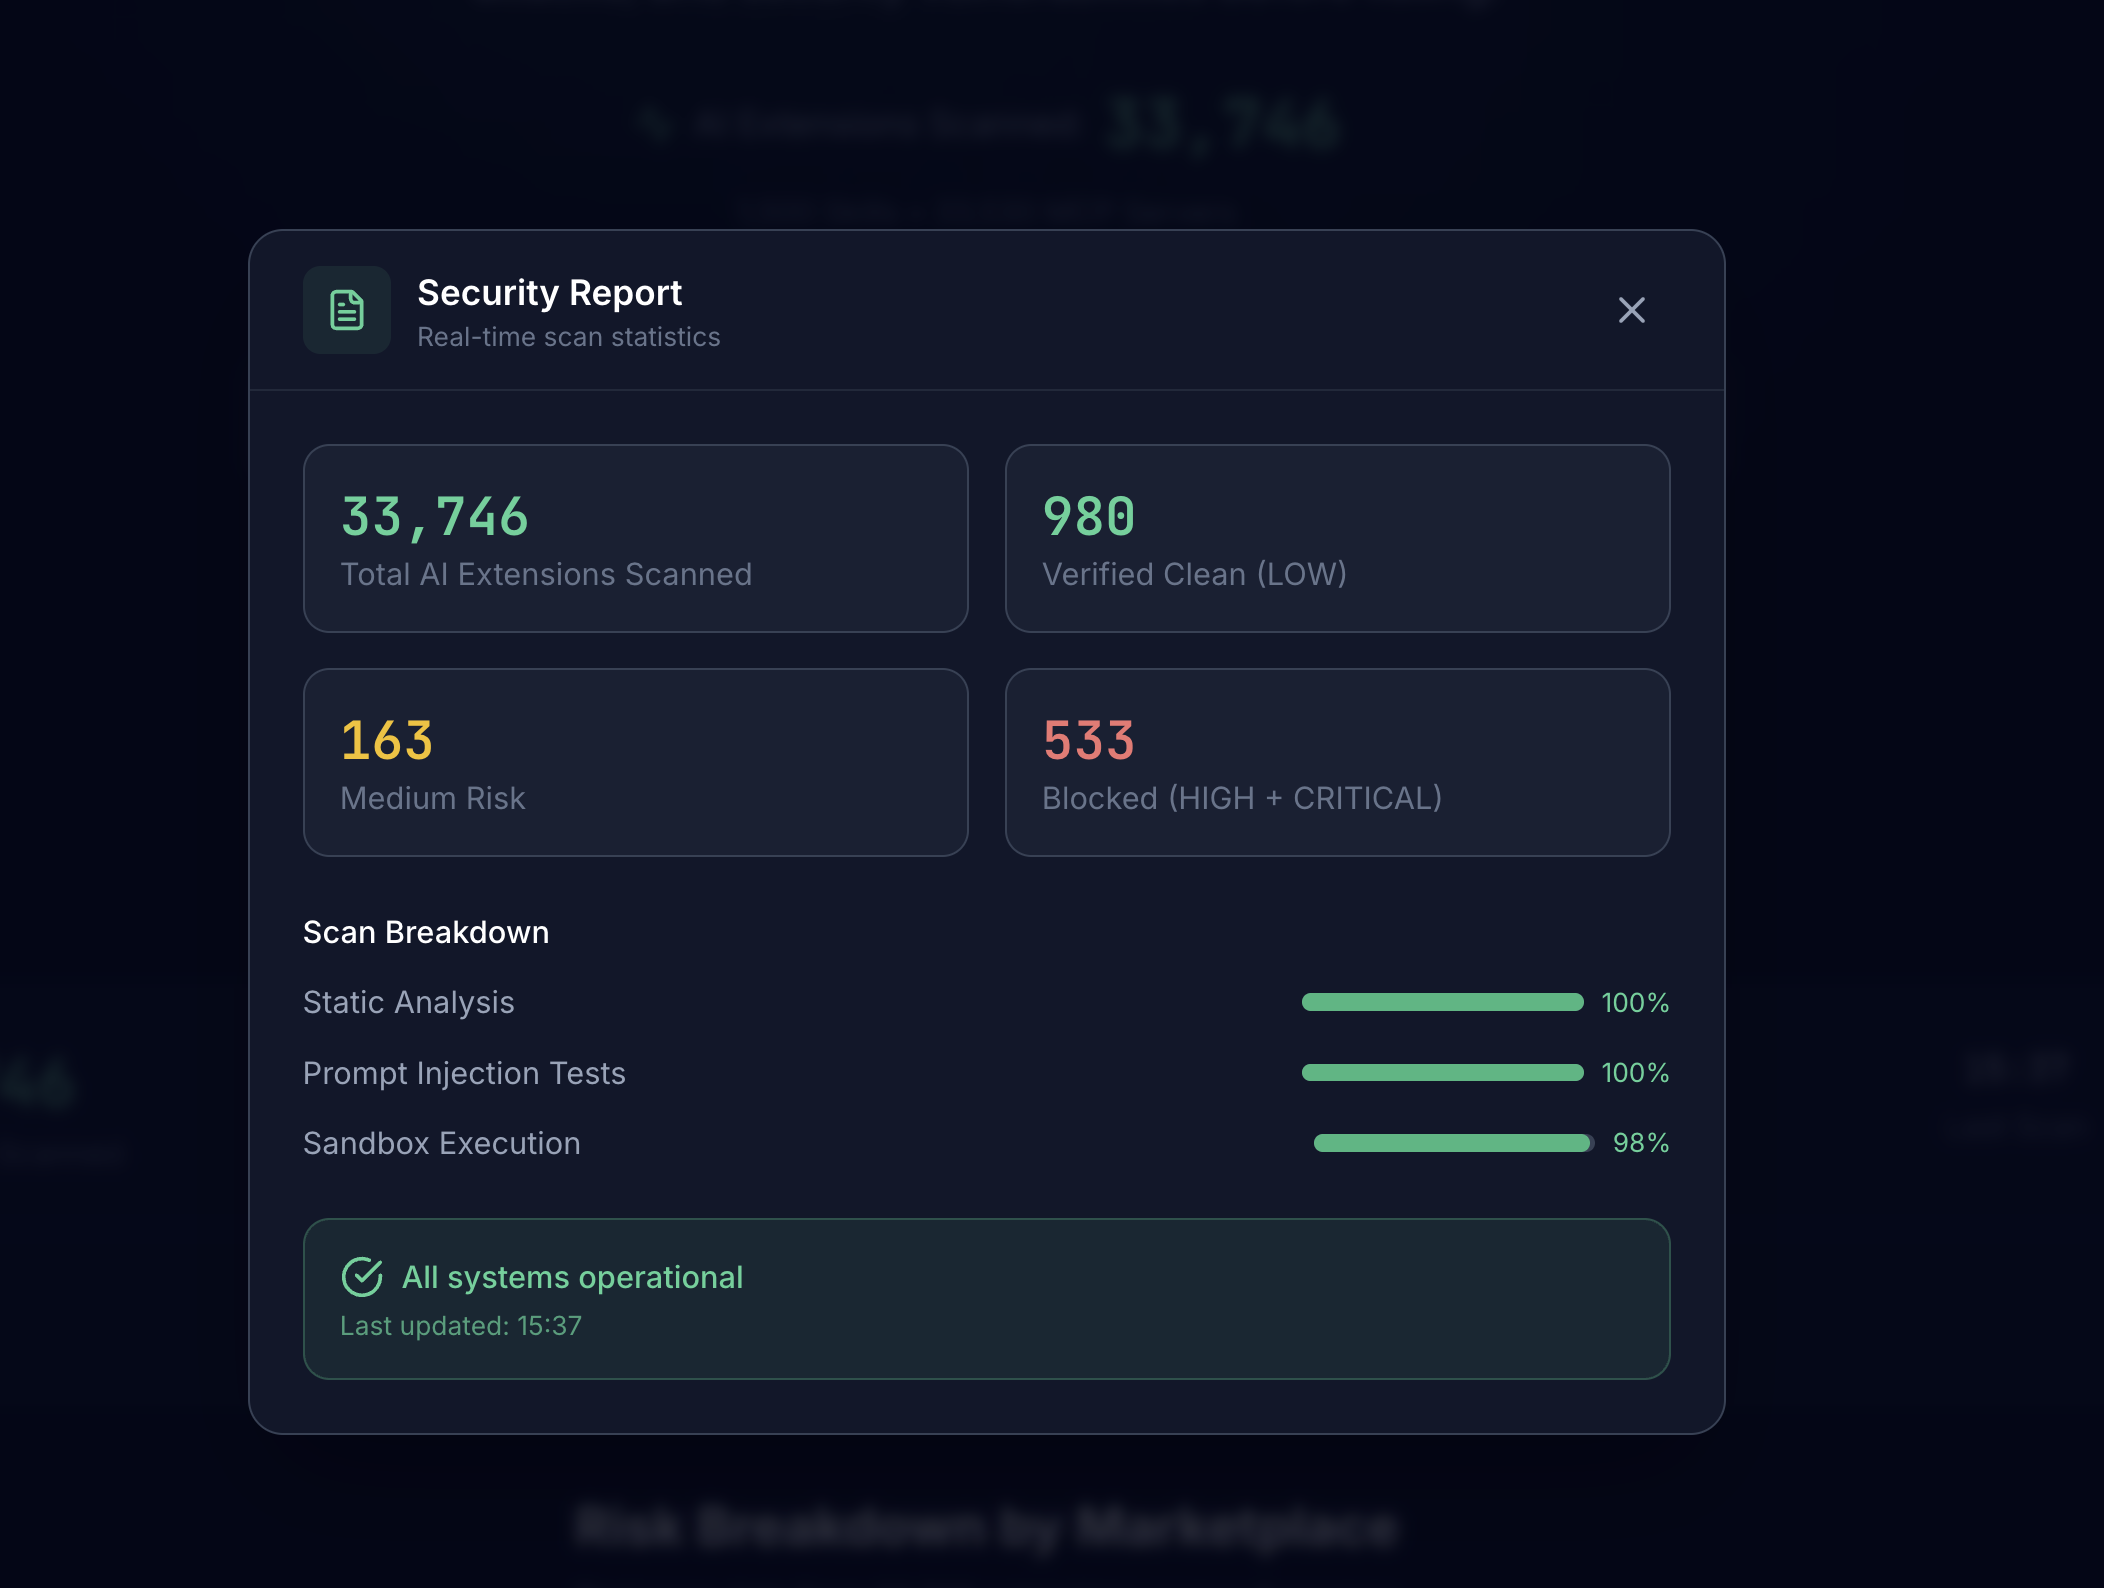This screenshot has height=1588, width=2104.
Task: Open the Verified Clean (LOW) statistic card
Action: coord(1337,539)
